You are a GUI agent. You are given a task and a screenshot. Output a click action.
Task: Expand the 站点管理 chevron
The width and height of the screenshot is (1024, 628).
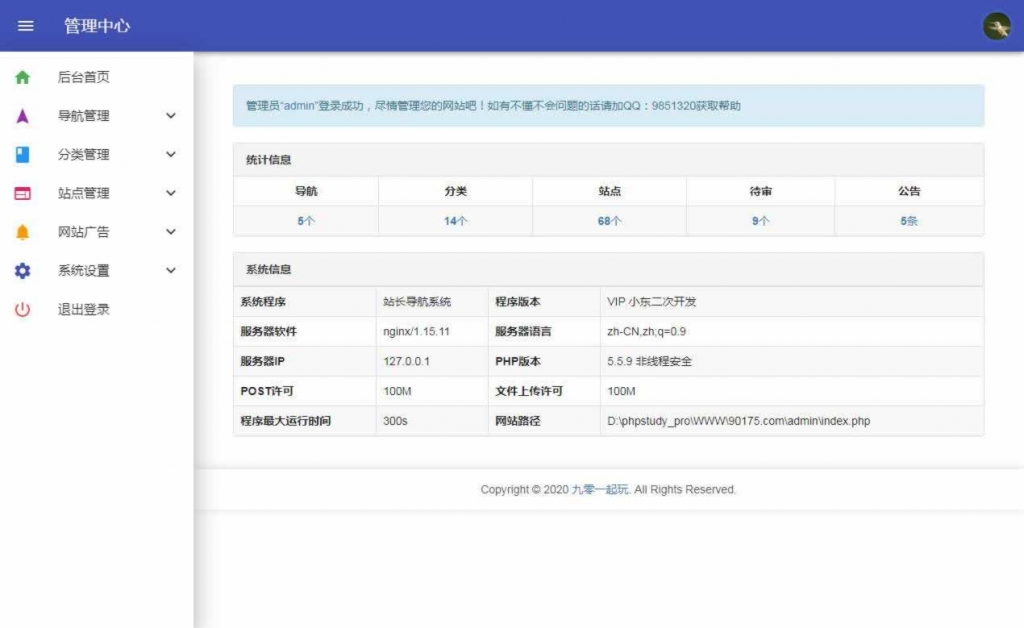click(170, 193)
